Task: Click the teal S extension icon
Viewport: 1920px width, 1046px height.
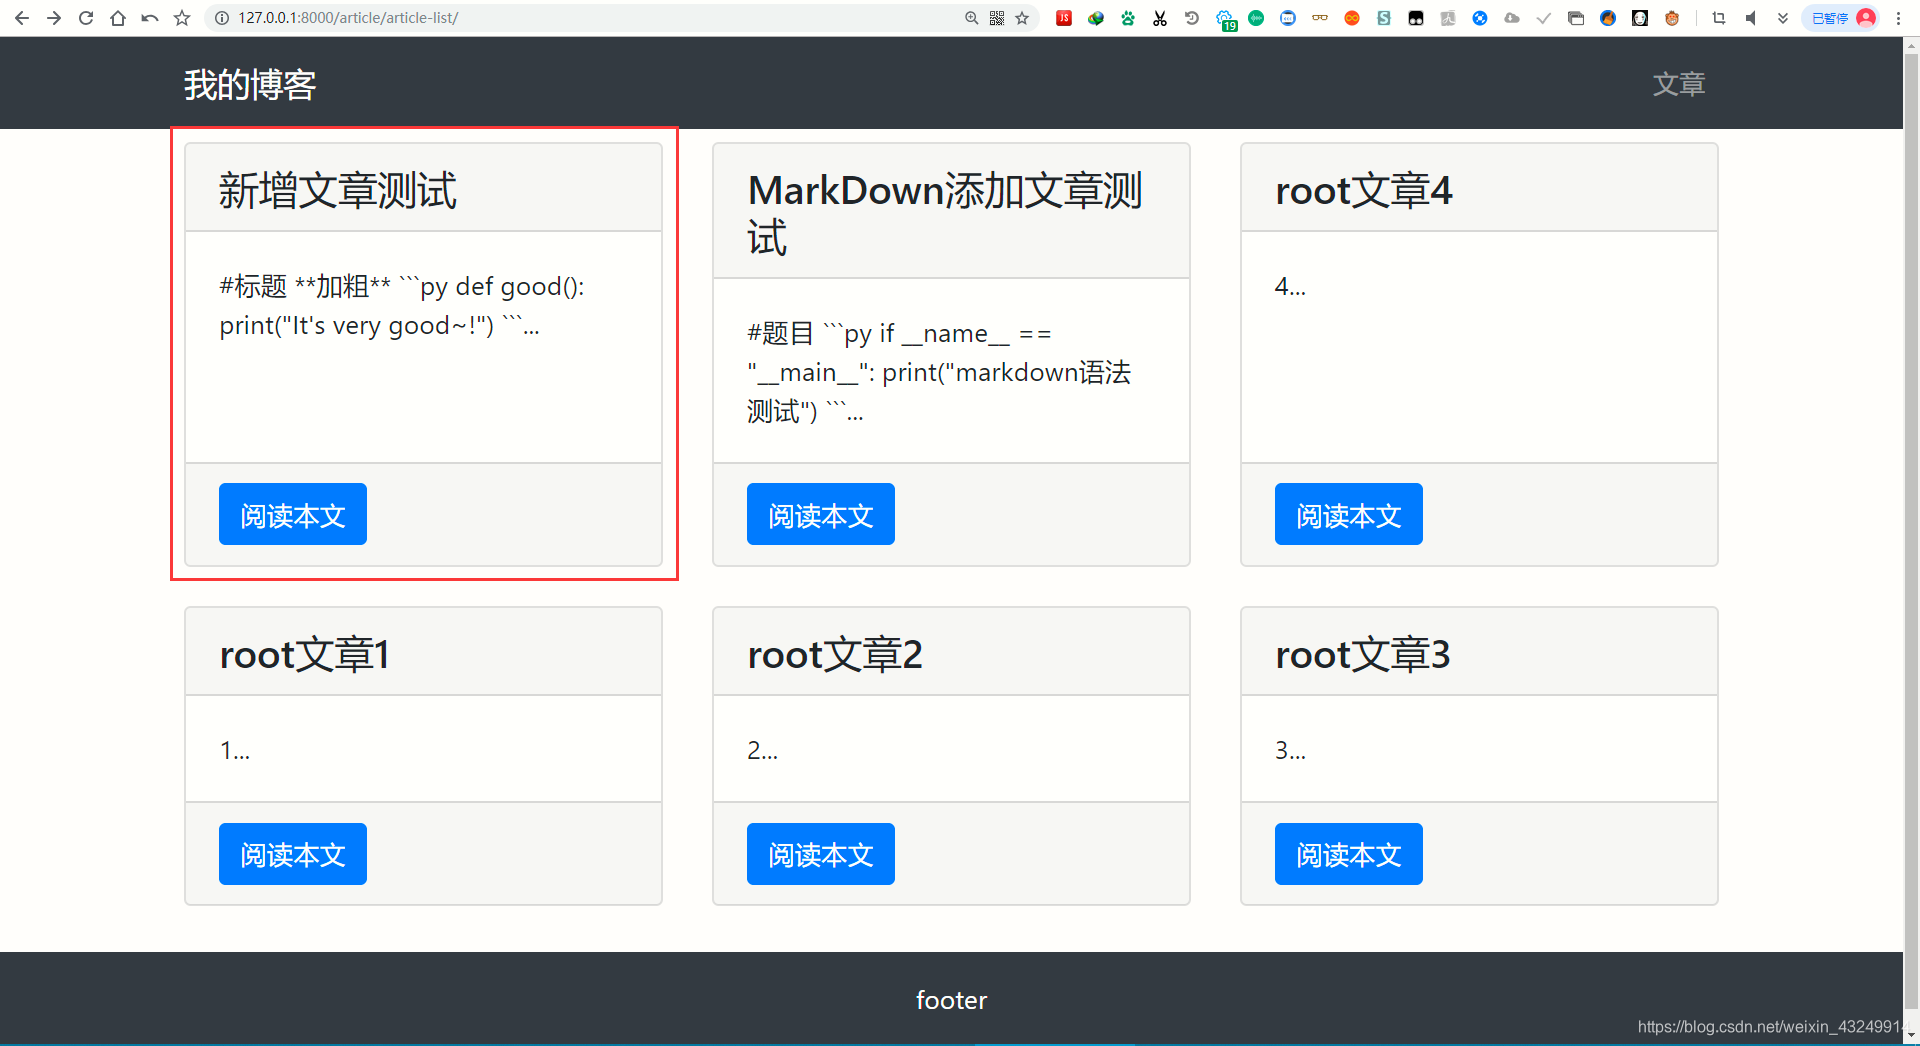Action: tap(1384, 18)
